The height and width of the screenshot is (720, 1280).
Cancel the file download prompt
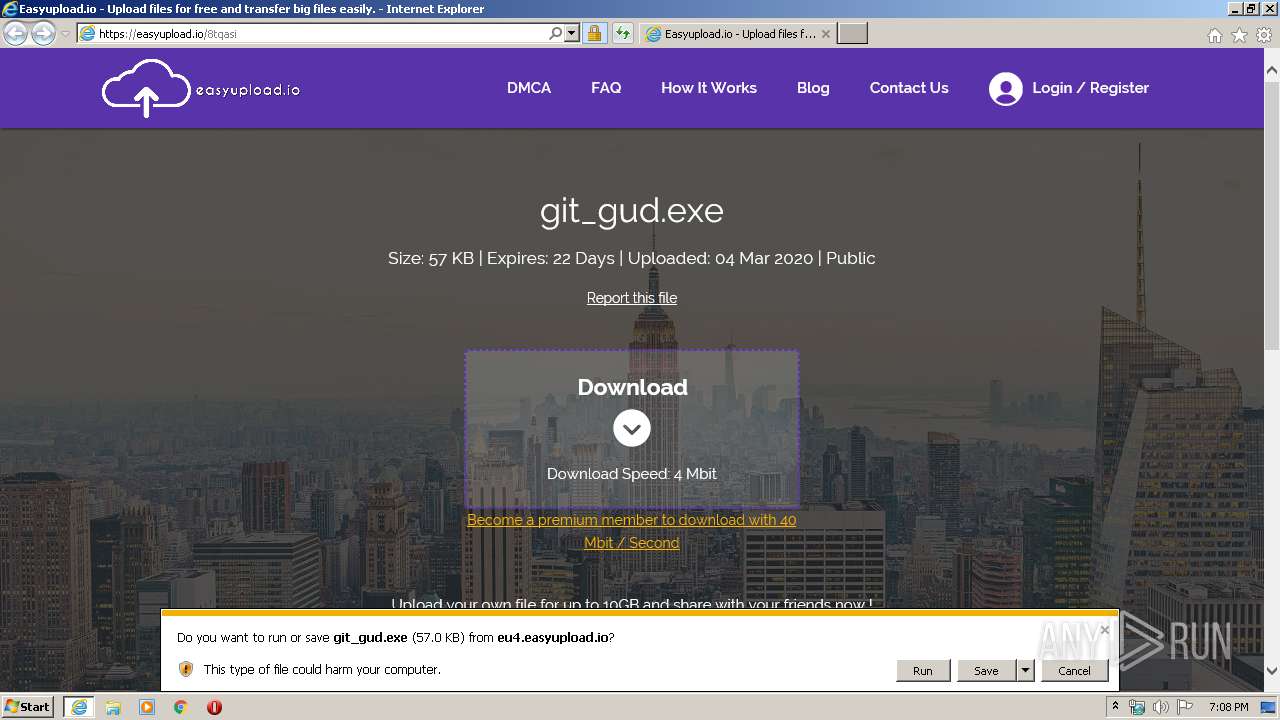(x=1074, y=671)
